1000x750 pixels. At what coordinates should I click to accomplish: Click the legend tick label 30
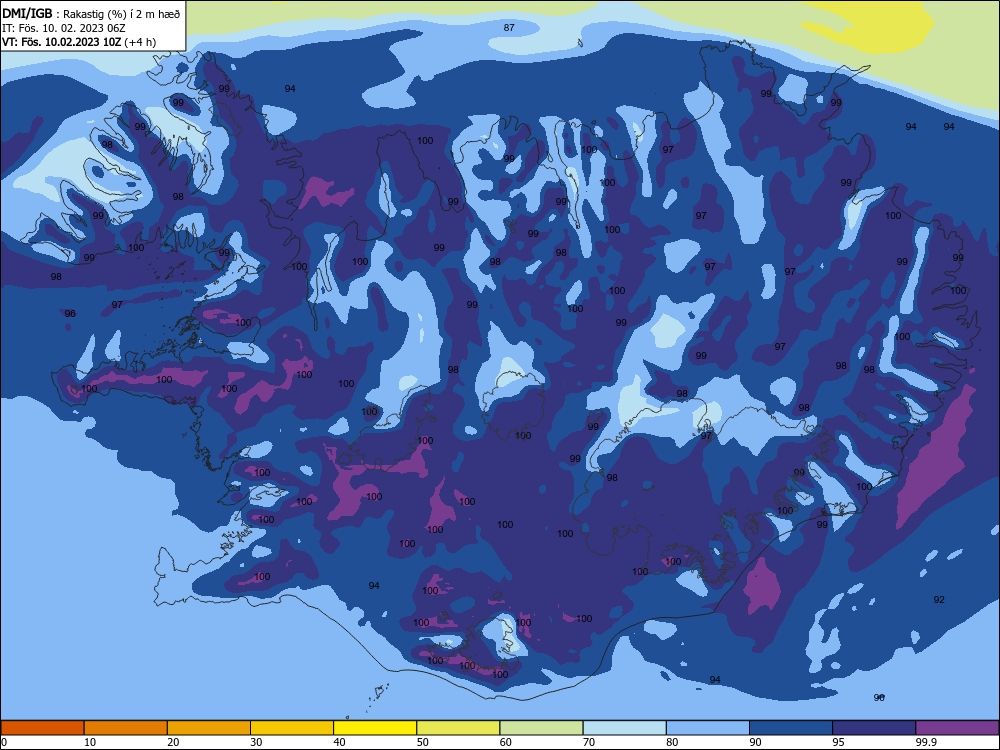[256, 742]
